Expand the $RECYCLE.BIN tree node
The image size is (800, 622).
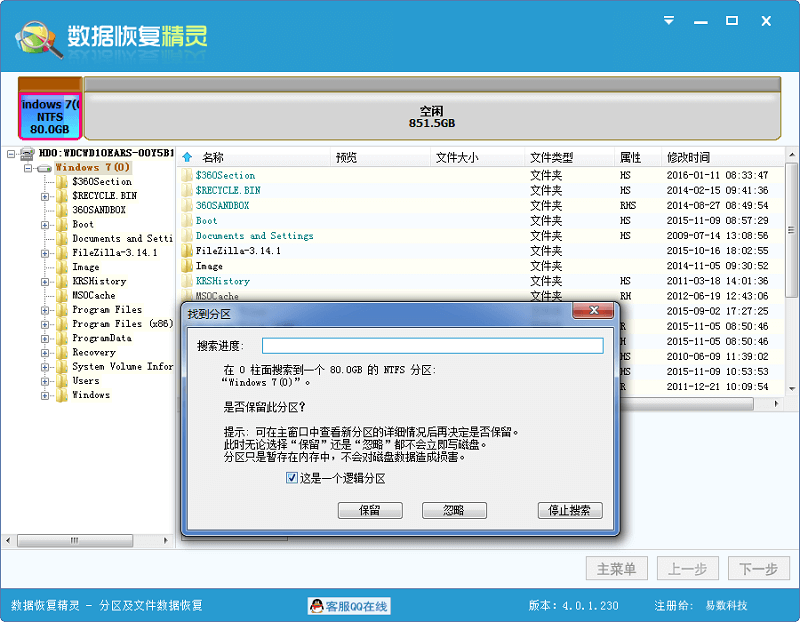(x=45, y=196)
